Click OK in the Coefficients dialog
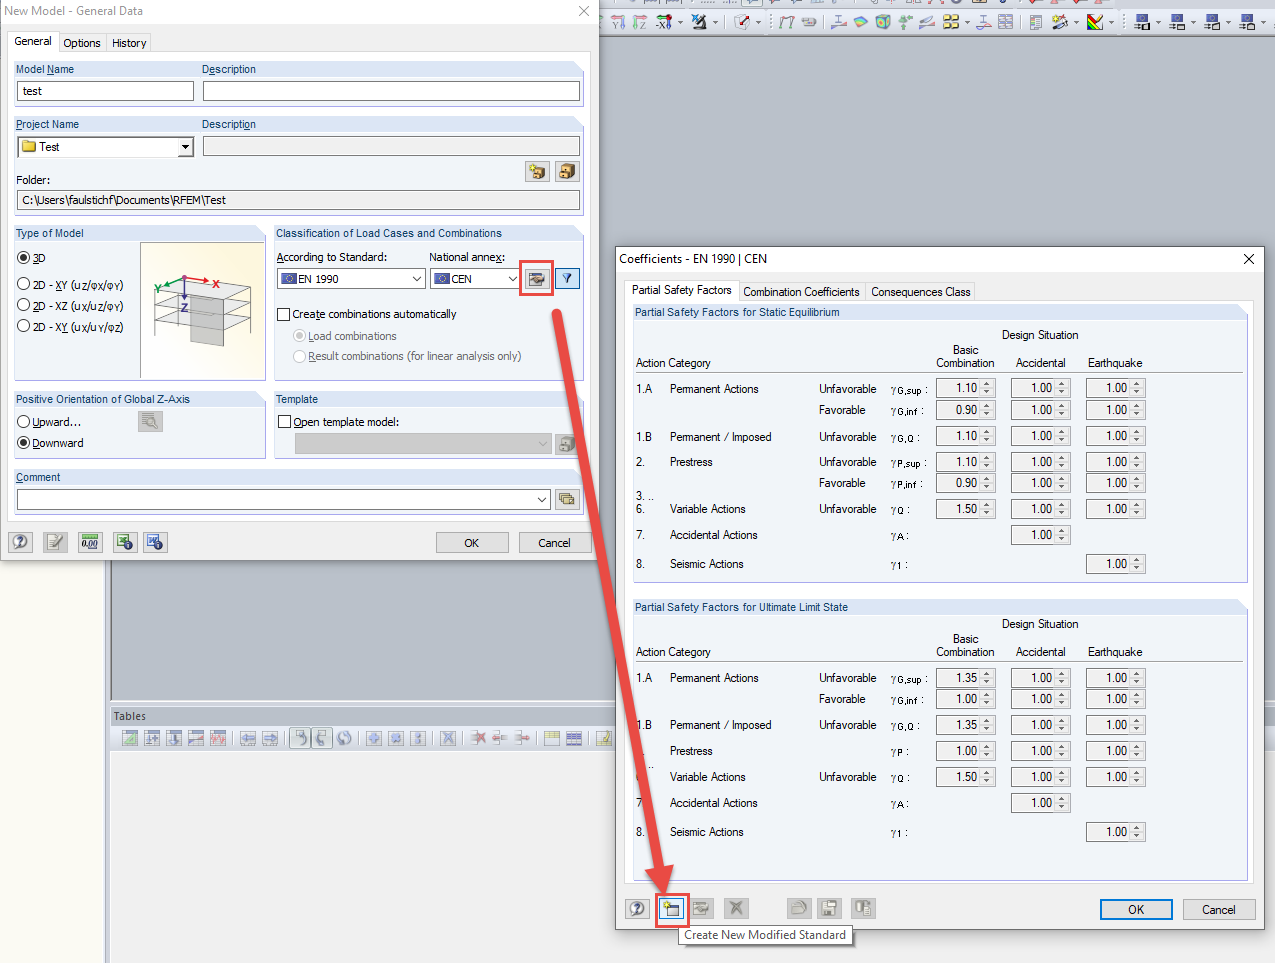Image resolution: width=1275 pixels, height=963 pixels. pos(1136,909)
